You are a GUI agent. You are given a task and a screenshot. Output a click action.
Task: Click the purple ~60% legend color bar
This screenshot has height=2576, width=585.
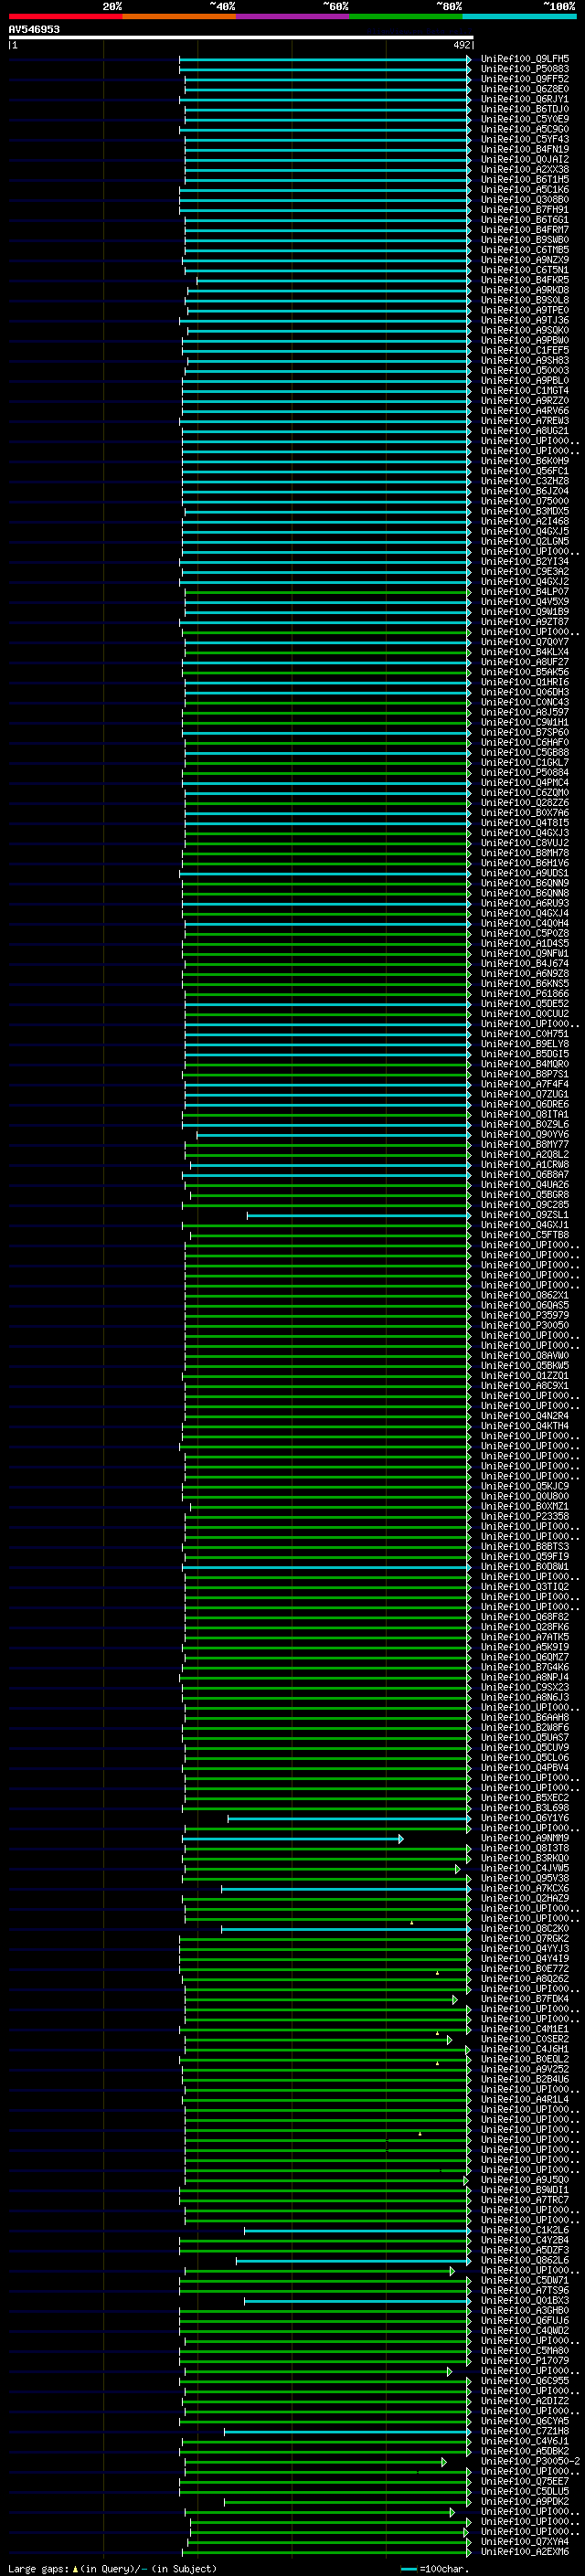pos(292,16)
